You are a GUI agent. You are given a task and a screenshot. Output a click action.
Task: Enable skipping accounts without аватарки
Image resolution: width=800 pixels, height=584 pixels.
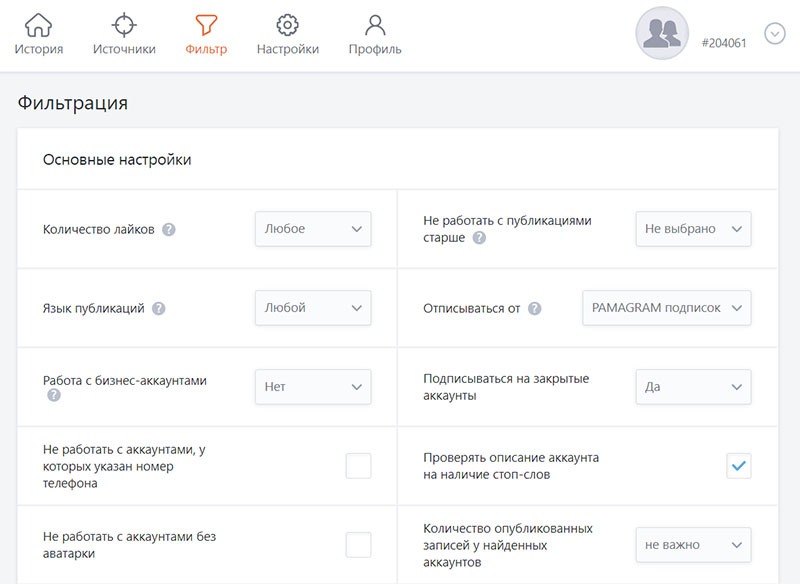tap(358, 545)
